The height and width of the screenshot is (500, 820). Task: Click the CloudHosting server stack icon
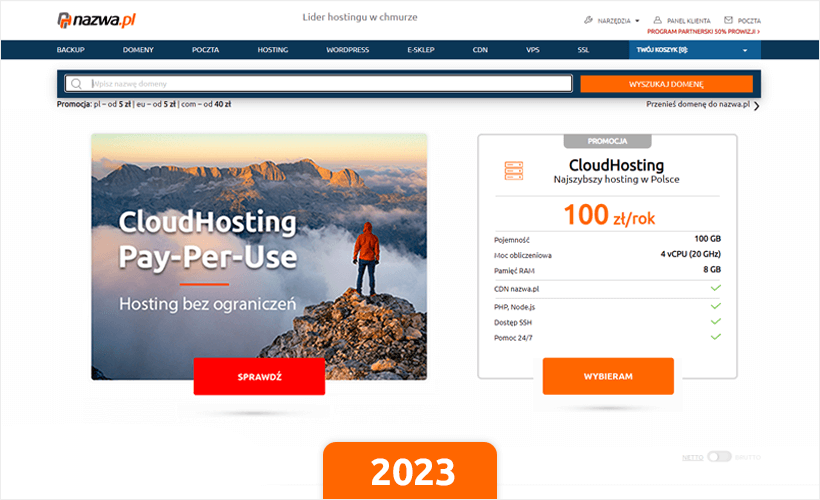(514, 171)
